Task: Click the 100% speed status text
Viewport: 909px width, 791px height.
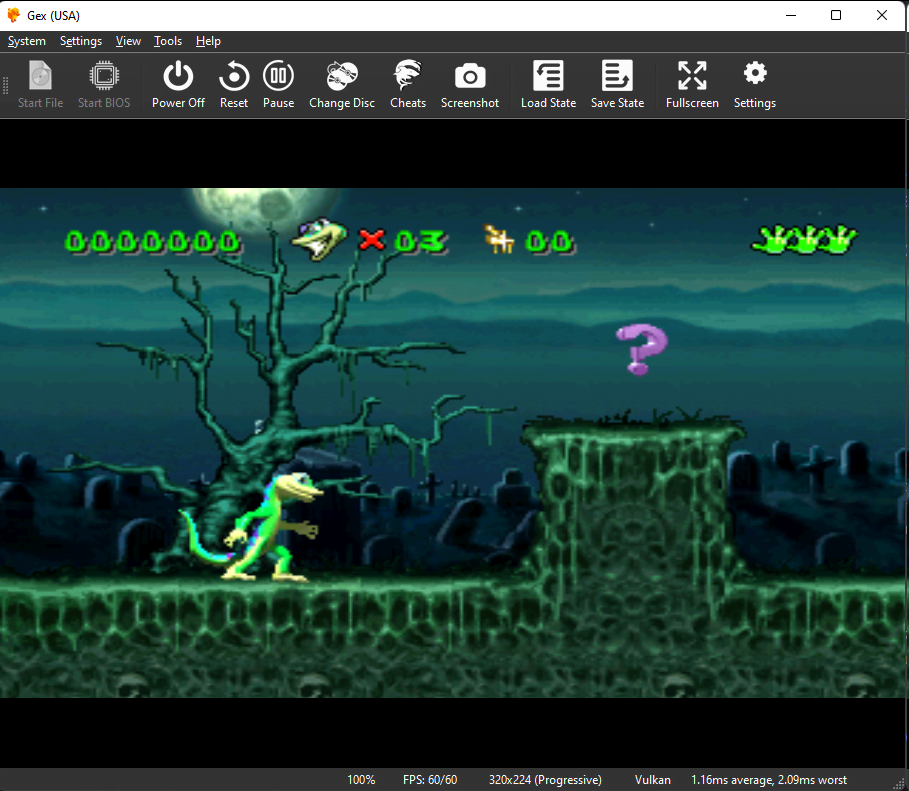Action: [361, 780]
